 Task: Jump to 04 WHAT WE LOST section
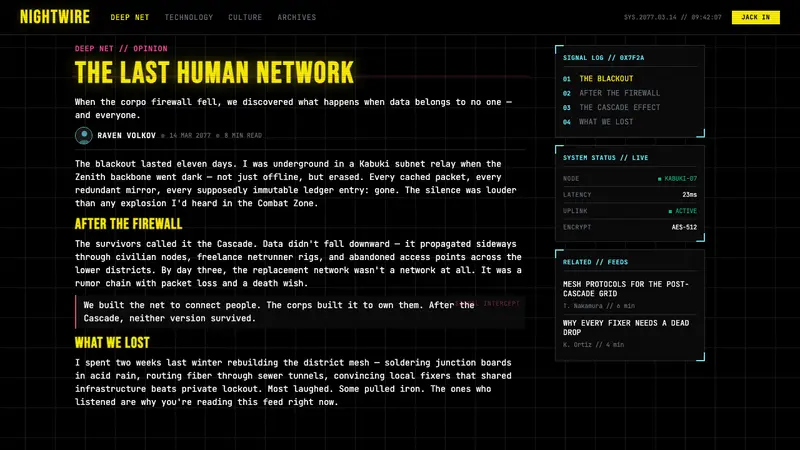pyautogui.click(x=630, y=121)
